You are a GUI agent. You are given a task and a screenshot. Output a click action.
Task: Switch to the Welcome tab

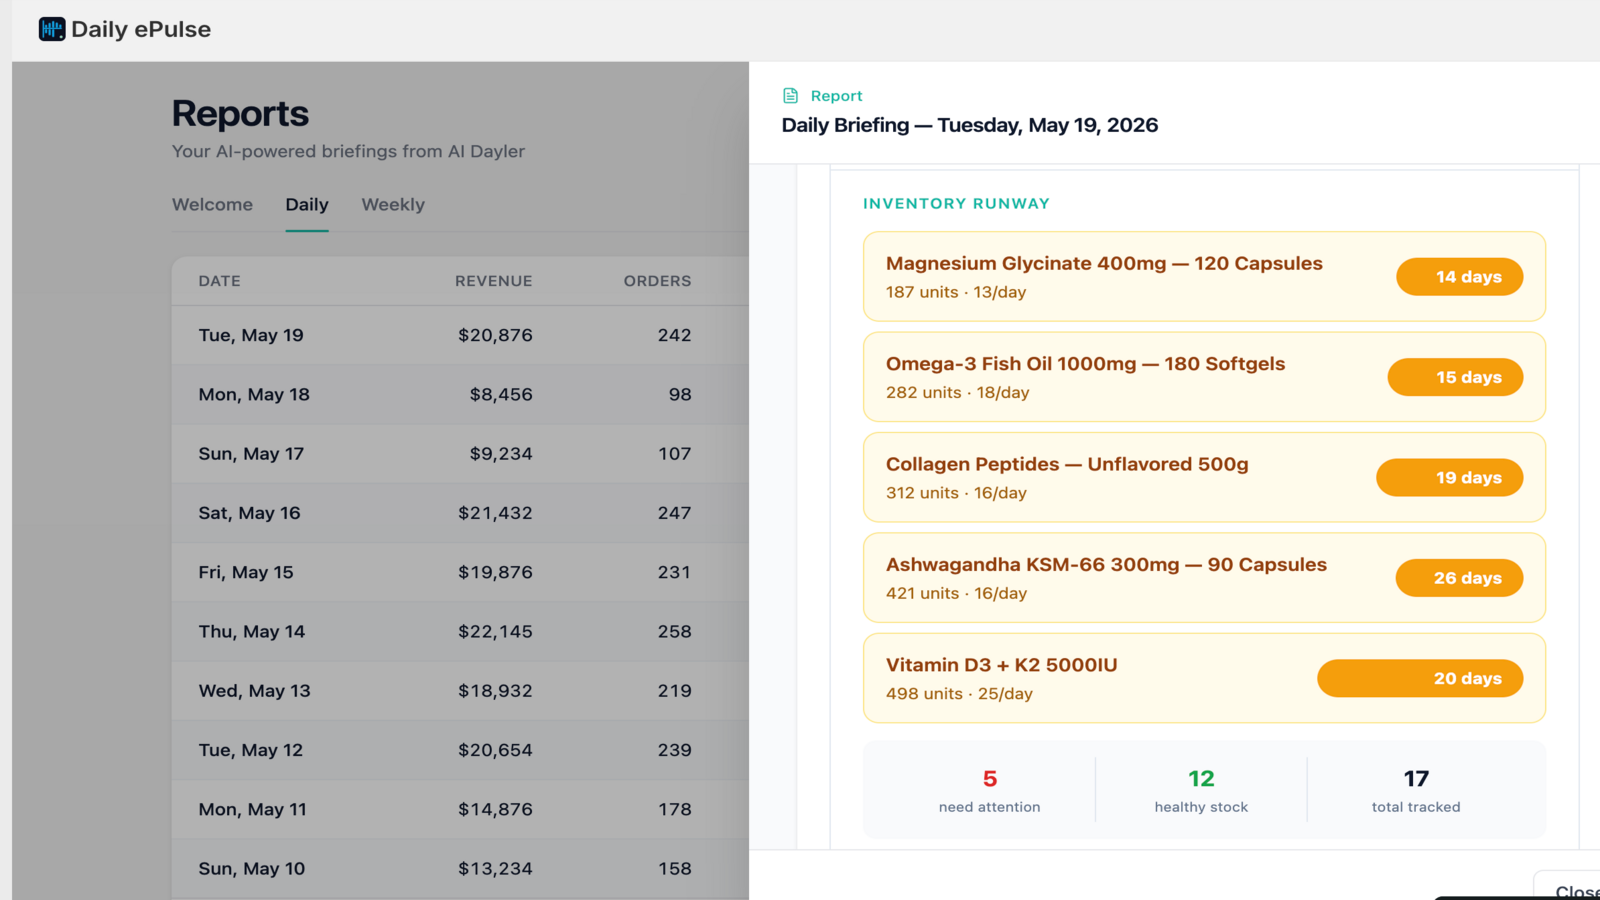pyautogui.click(x=212, y=204)
